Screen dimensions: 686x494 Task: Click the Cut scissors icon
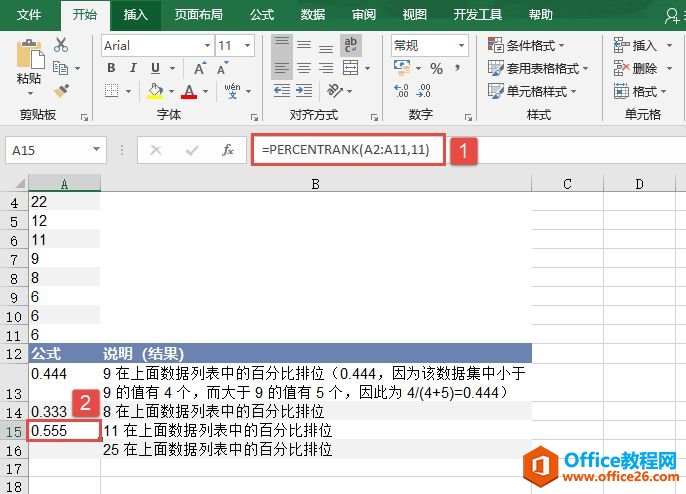[x=61, y=45]
